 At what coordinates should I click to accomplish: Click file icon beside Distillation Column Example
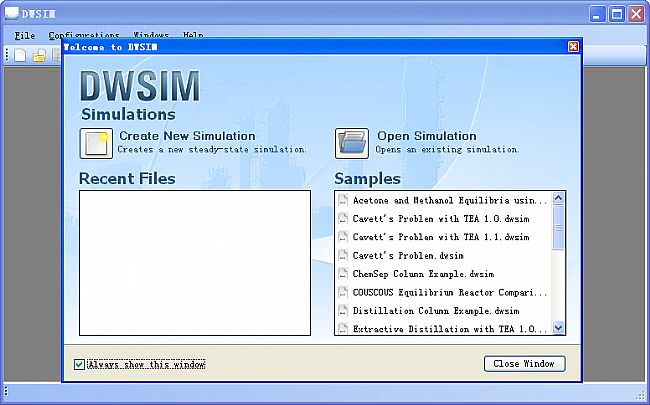coord(343,310)
